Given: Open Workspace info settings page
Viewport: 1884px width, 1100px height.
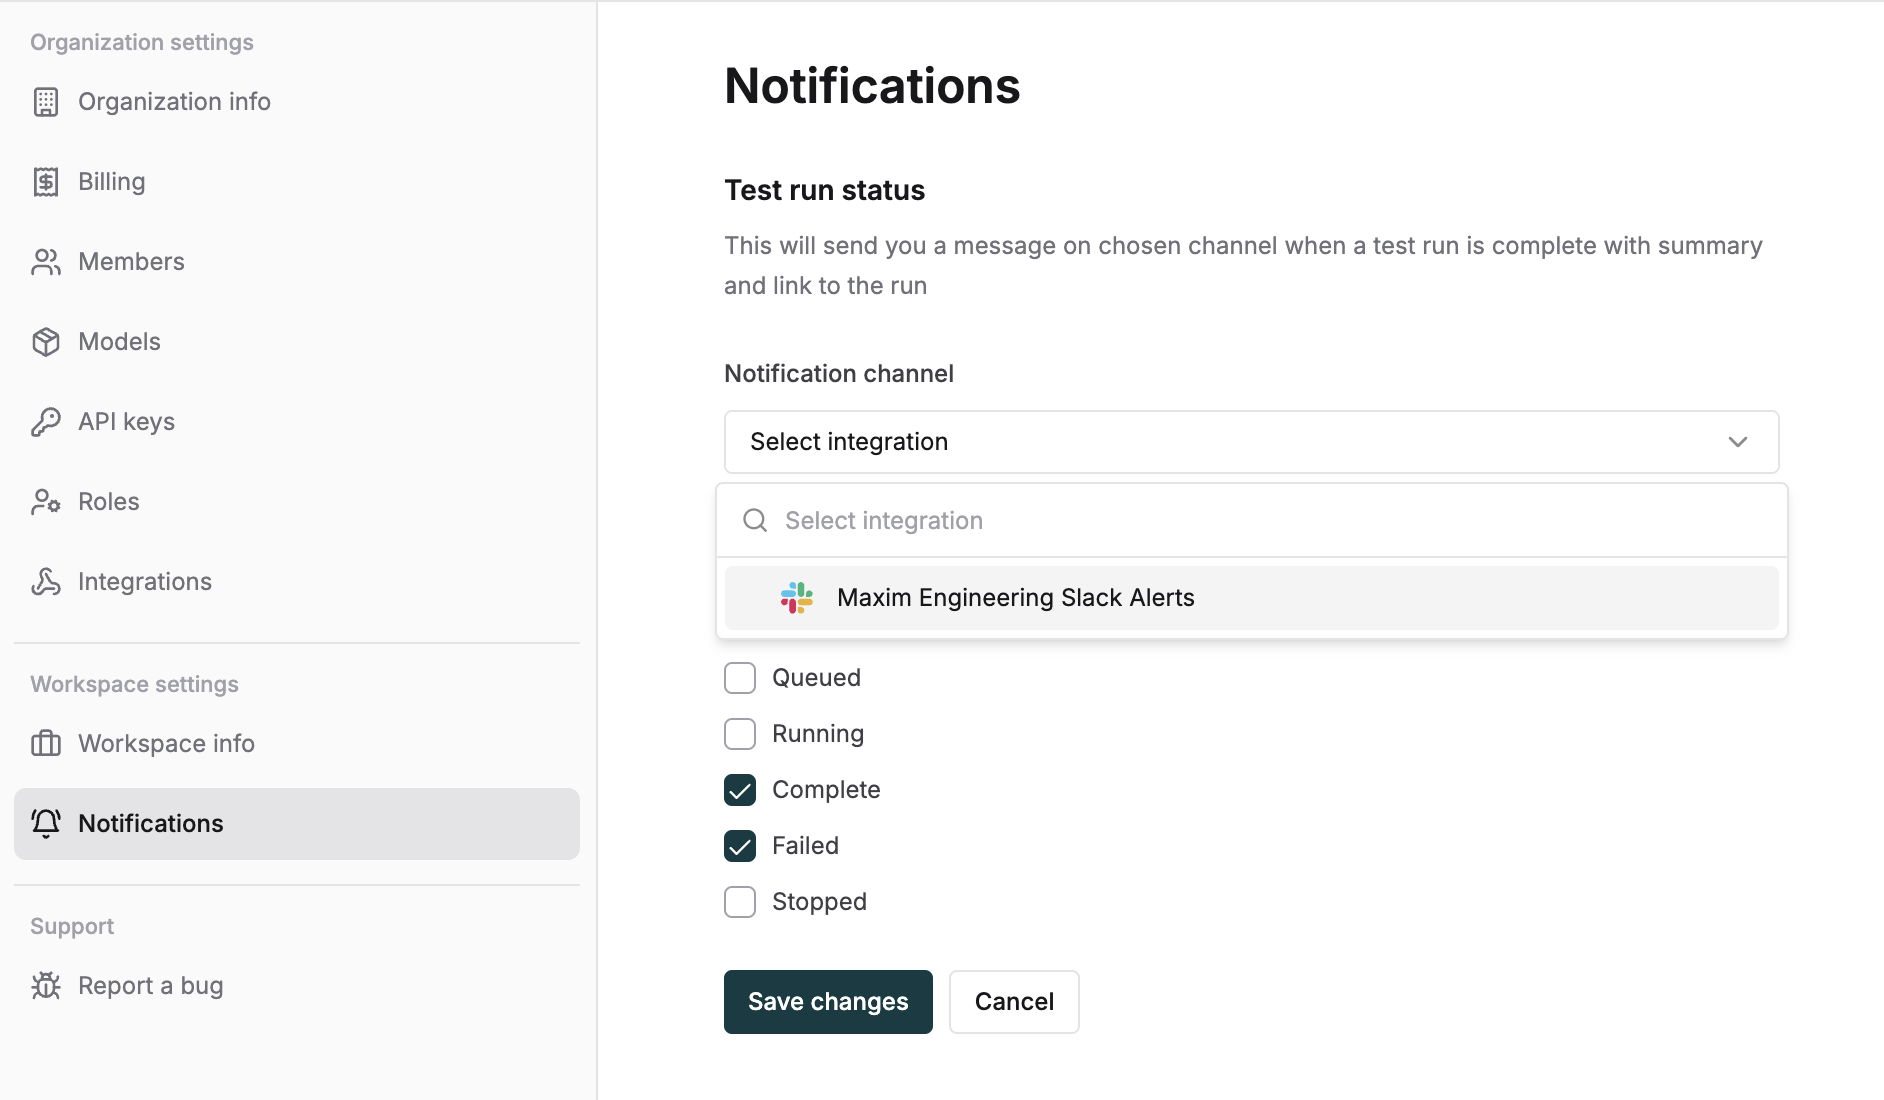Looking at the screenshot, I should [166, 744].
